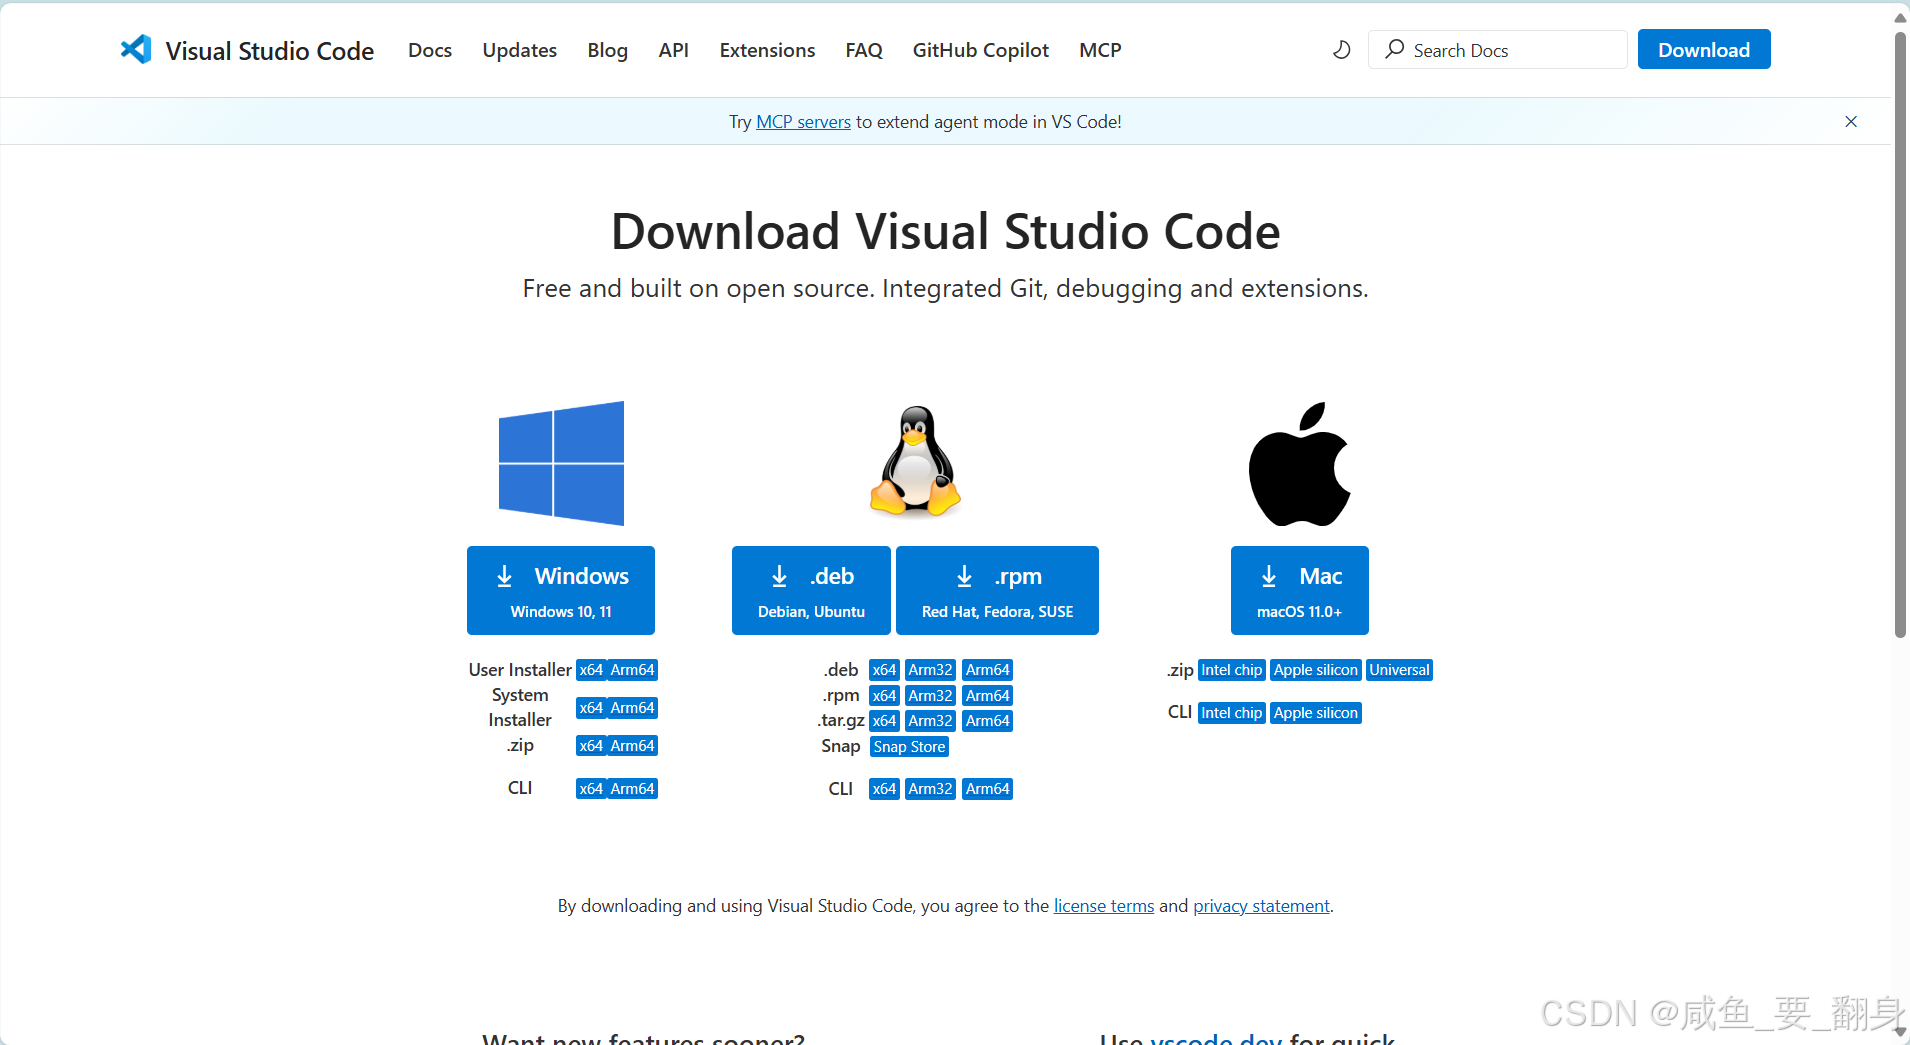Screen dimensions: 1910x1045
Task: Select Windows CLI Arm64 download
Action: (x=633, y=789)
